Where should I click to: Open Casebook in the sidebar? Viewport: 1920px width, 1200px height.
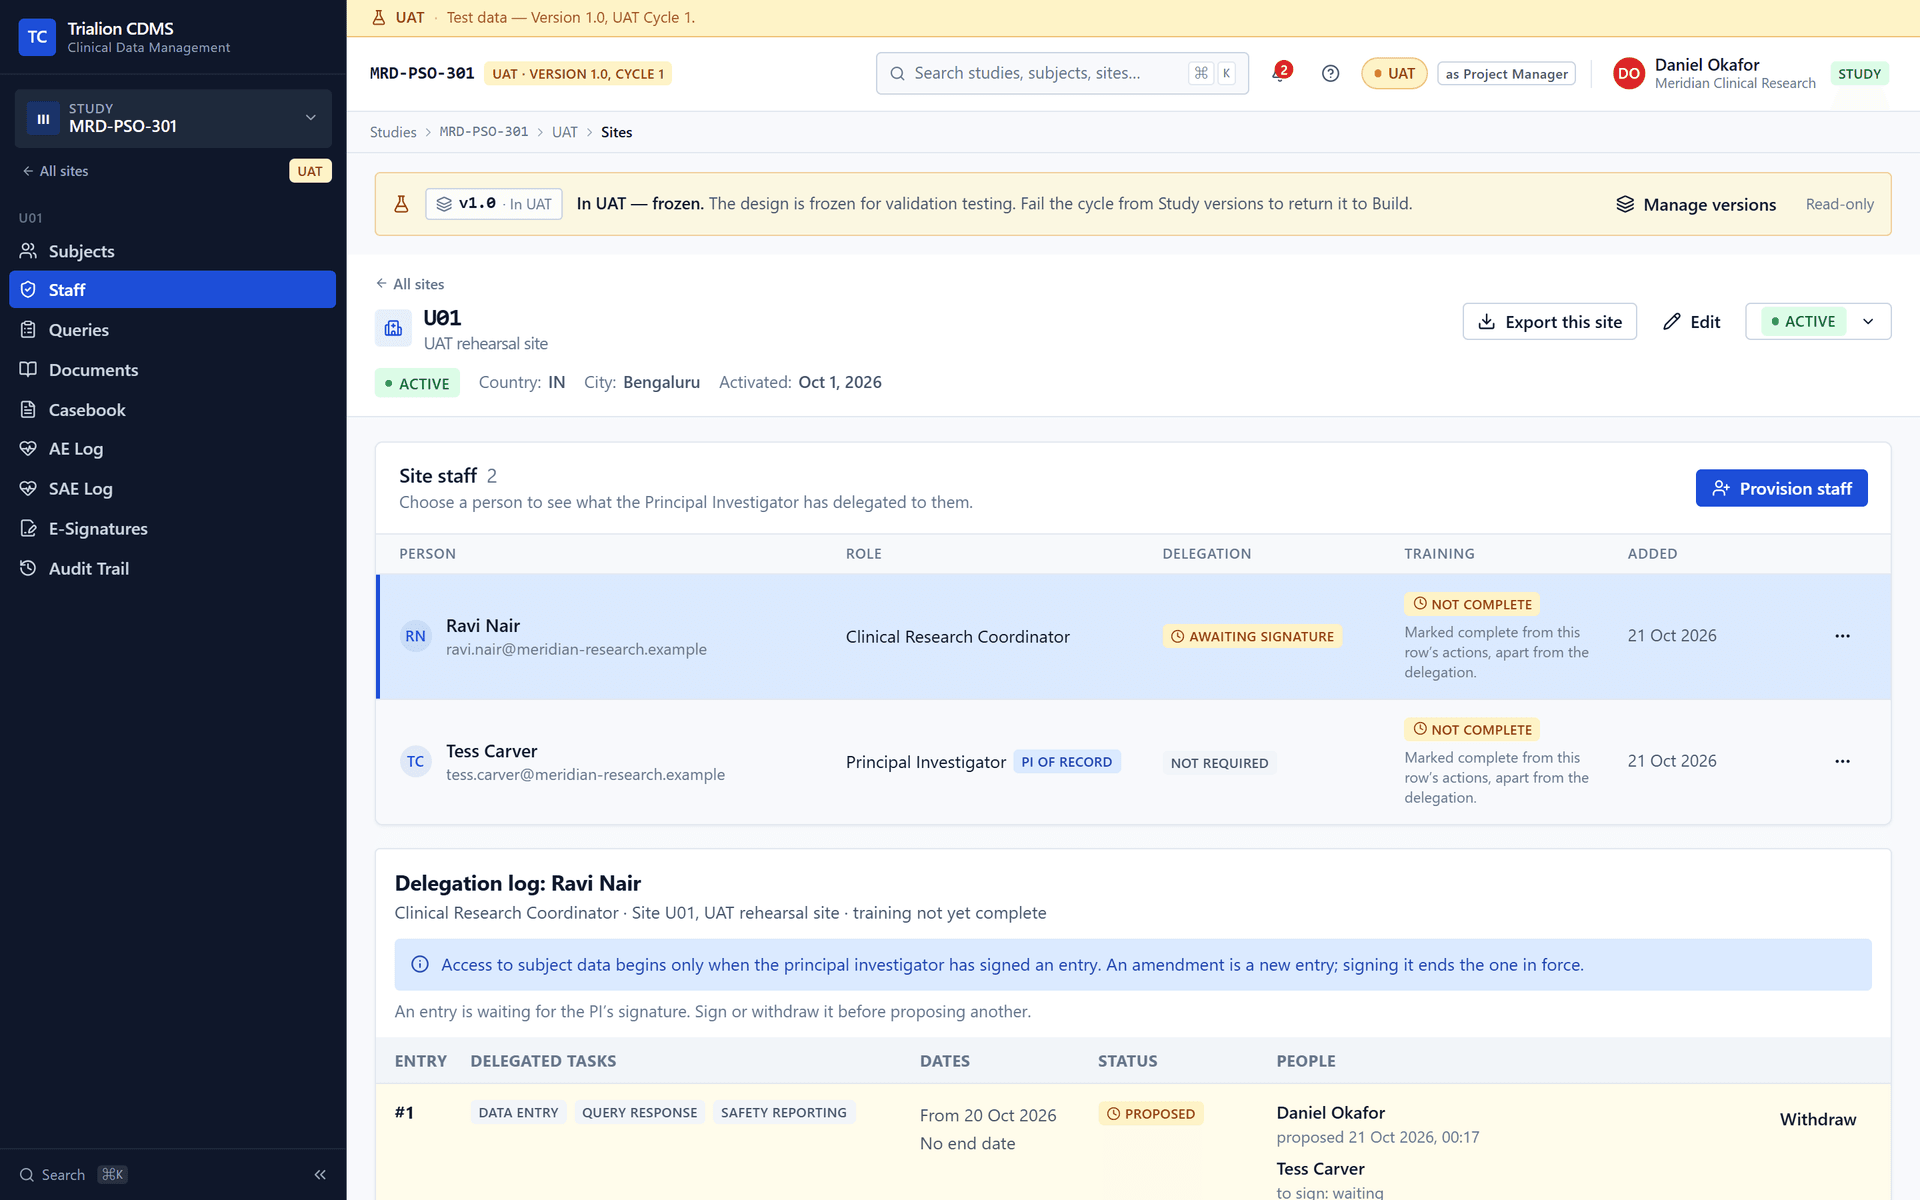coord(172,410)
